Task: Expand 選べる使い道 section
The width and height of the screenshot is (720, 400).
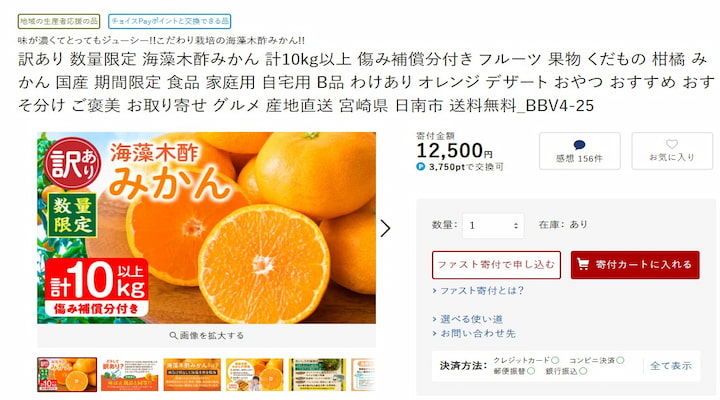Action: pos(471,319)
